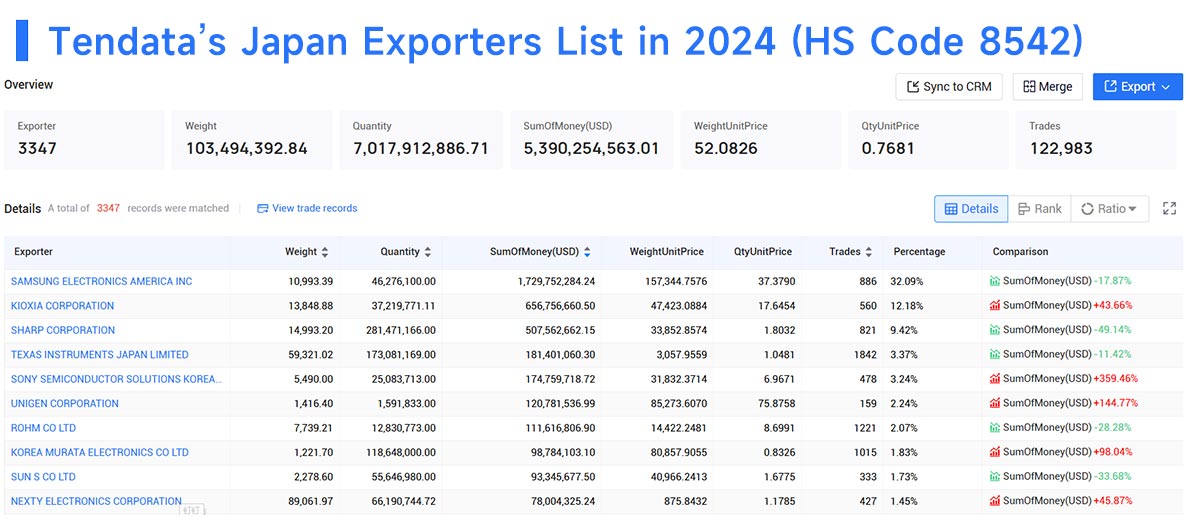Sort table by Trades column arrows

(x=868, y=252)
